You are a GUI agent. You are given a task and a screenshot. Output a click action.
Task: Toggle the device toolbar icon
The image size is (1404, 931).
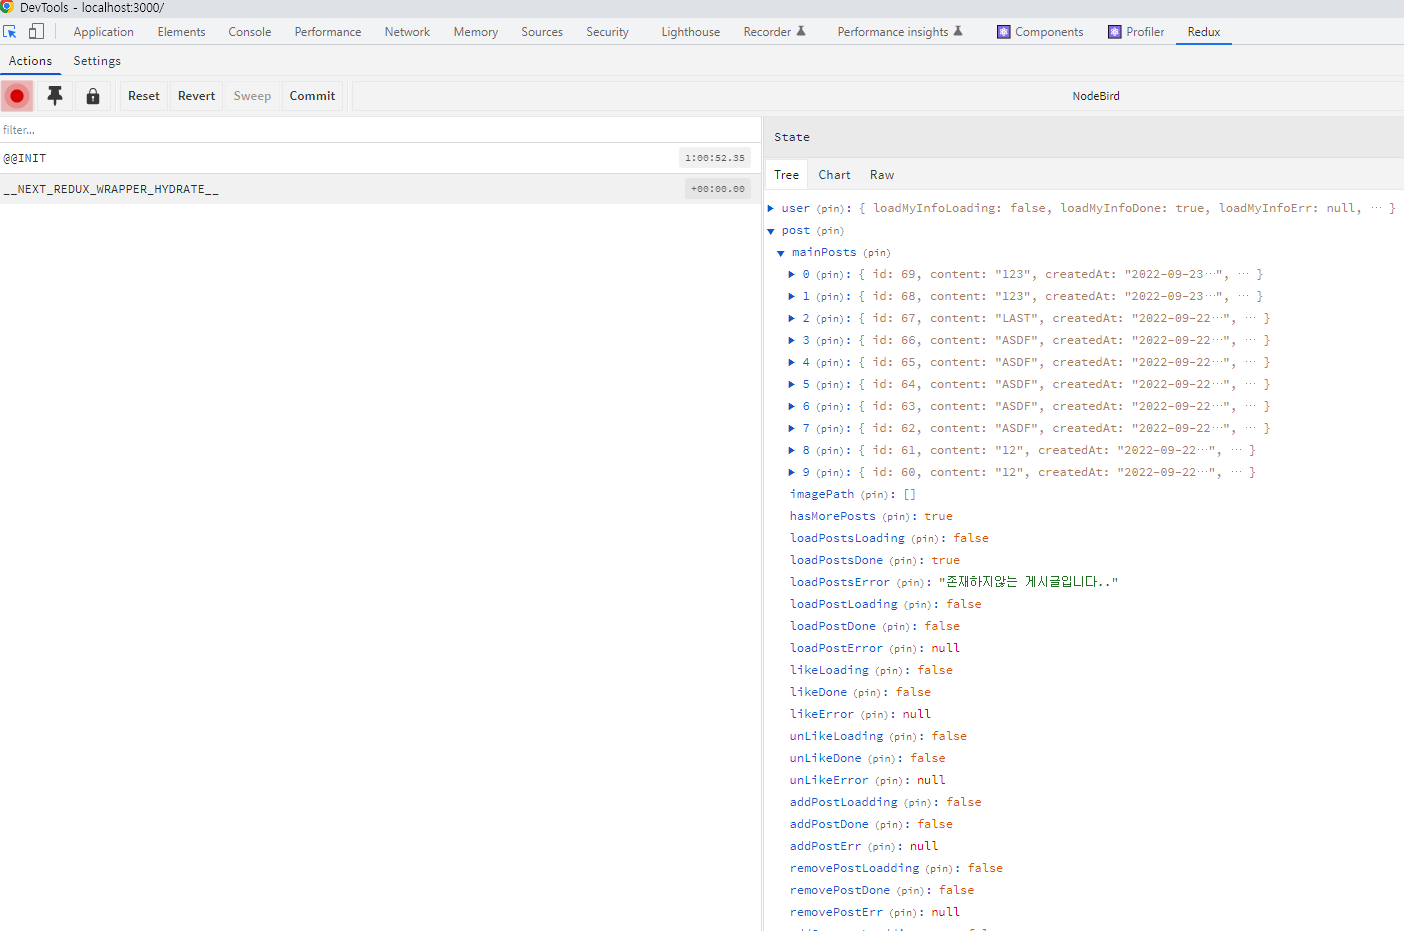pos(36,32)
